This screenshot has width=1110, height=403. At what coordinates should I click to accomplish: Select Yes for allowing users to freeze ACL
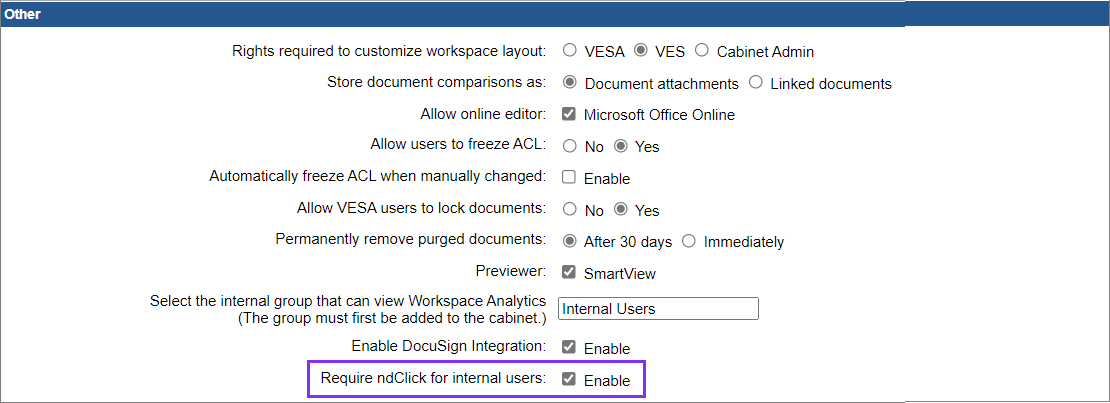tap(621, 147)
